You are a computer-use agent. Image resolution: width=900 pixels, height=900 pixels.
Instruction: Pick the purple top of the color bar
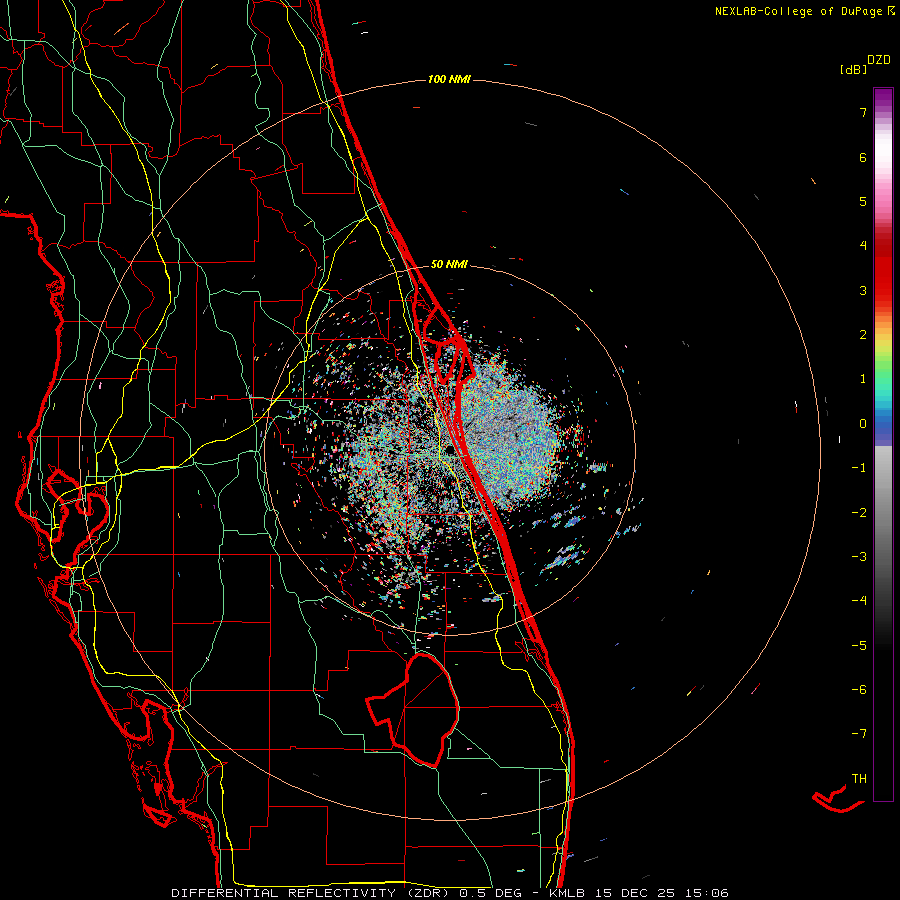click(x=883, y=98)
